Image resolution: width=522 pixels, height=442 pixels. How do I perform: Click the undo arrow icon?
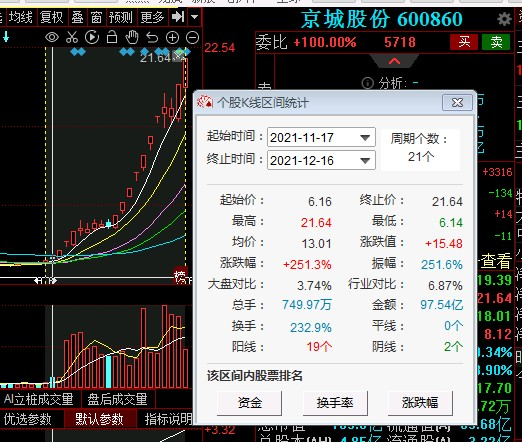tap(152, 37)
